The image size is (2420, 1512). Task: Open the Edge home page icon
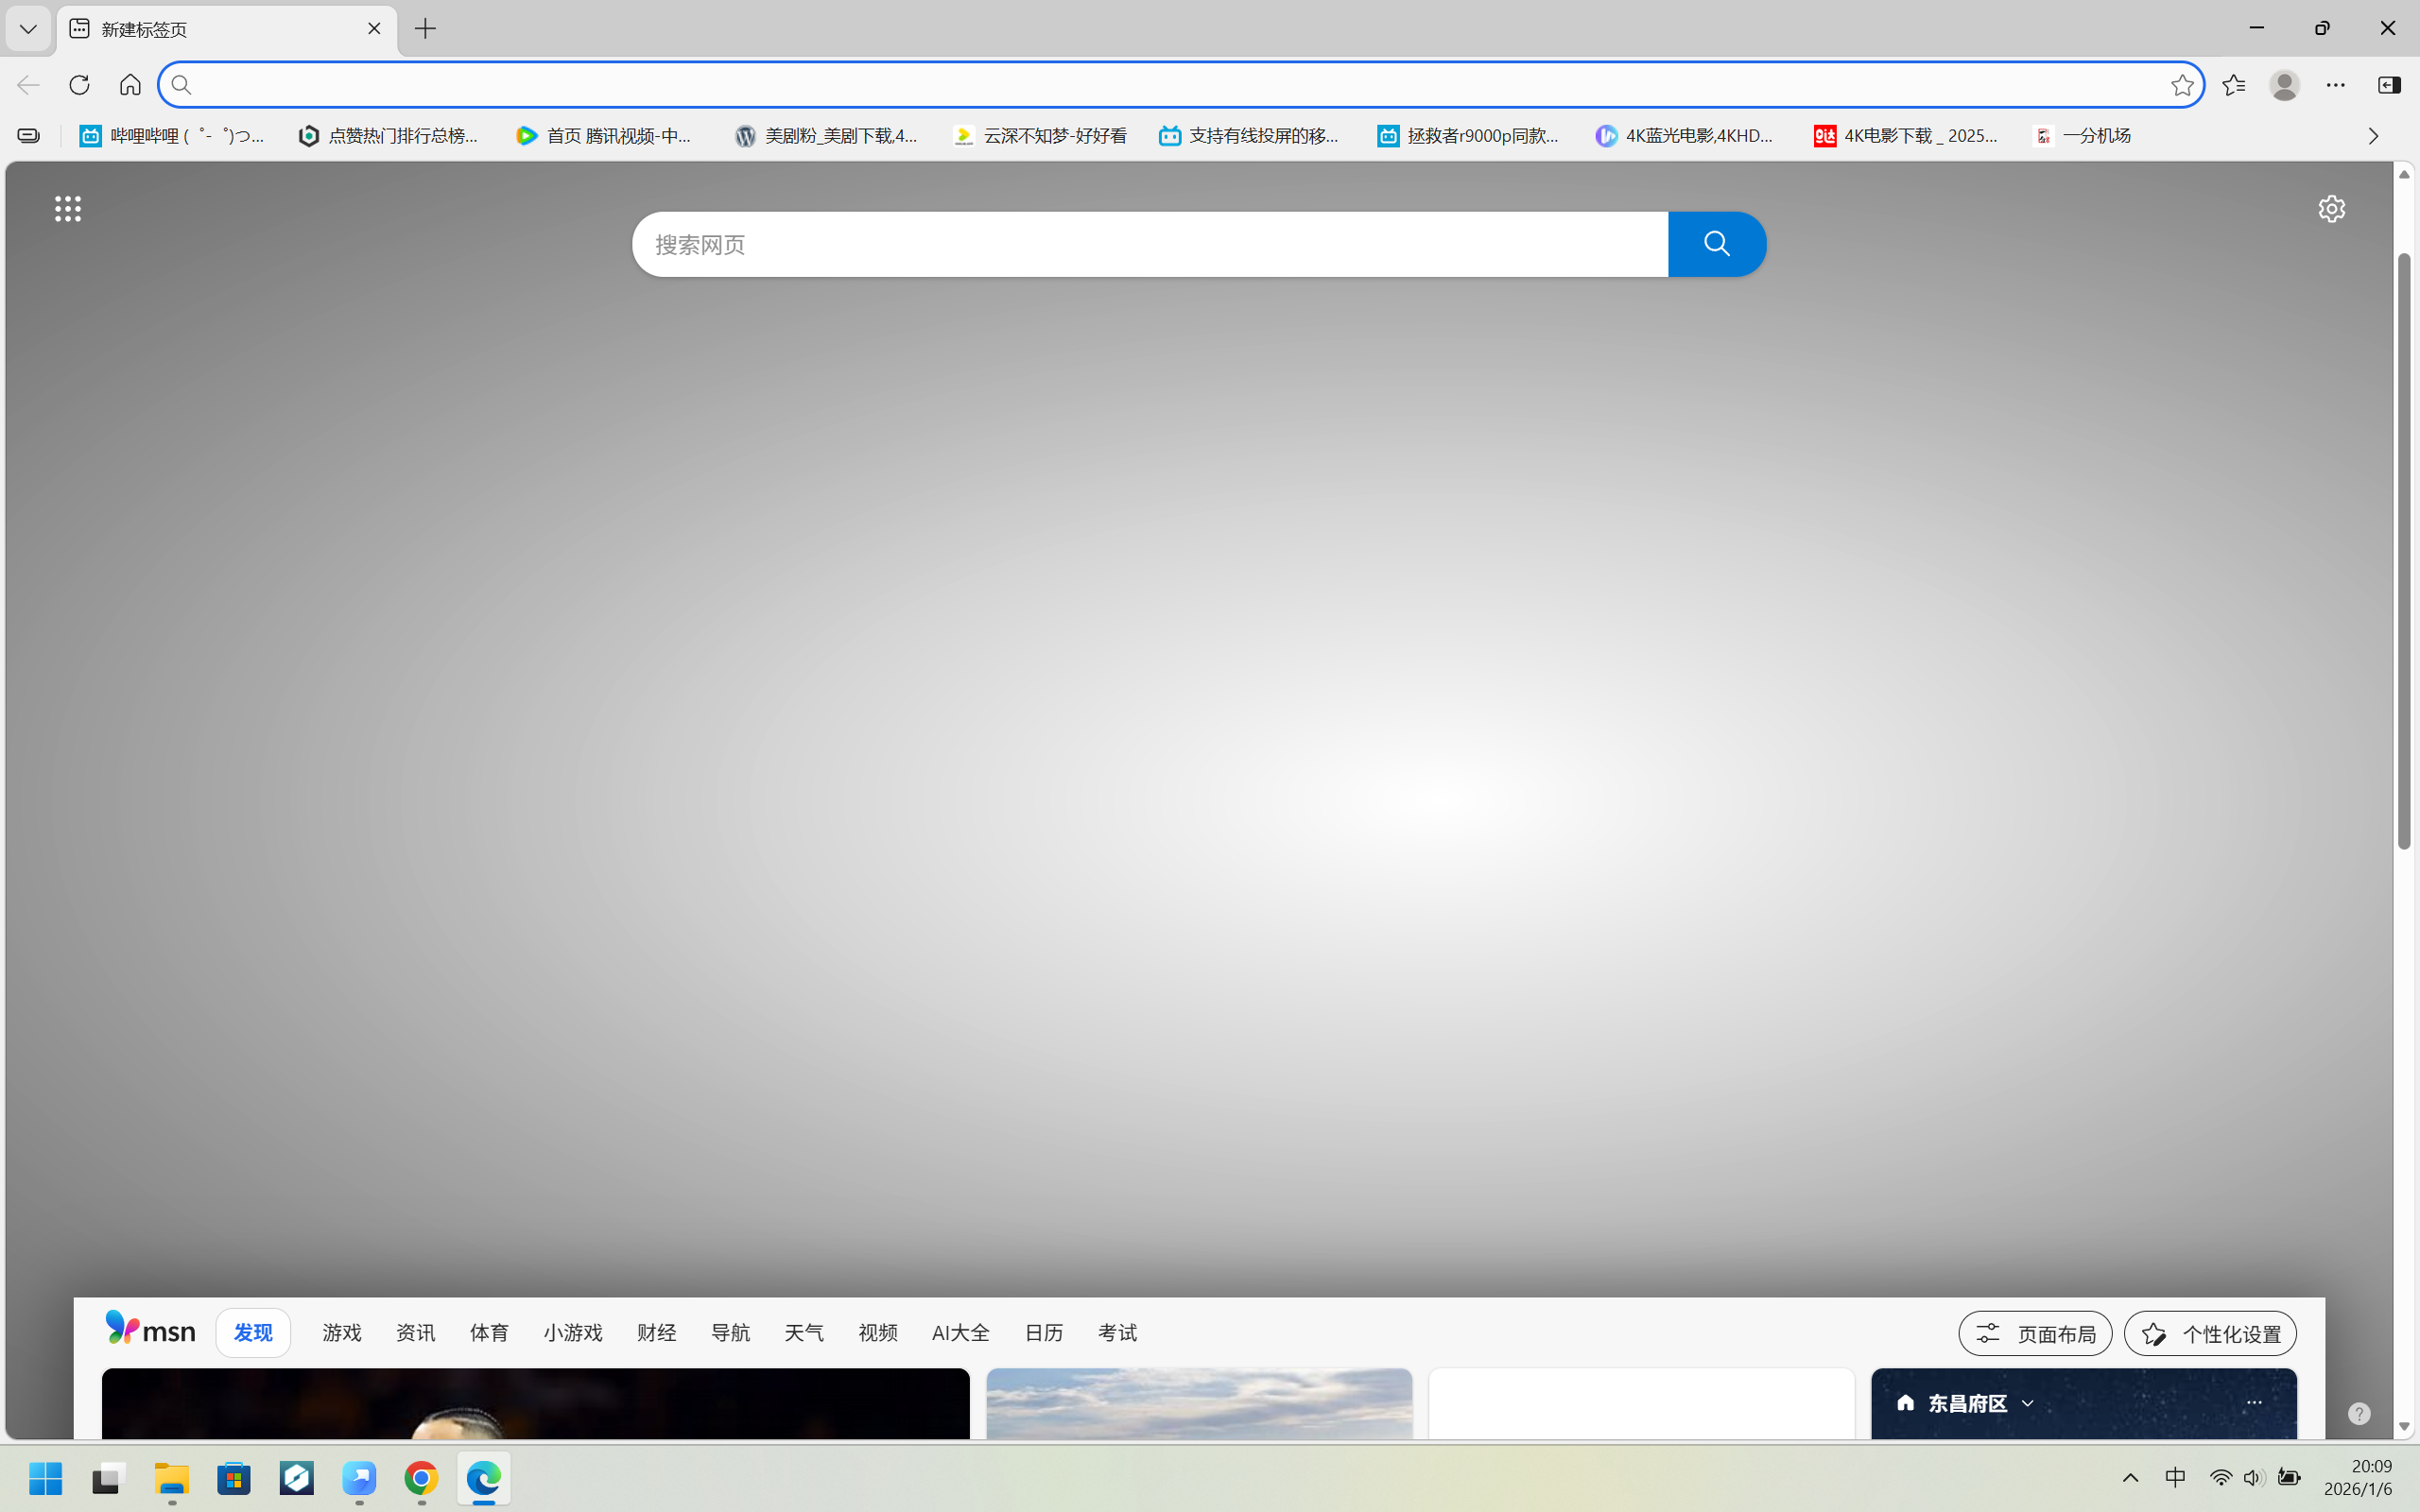[130, 85]
